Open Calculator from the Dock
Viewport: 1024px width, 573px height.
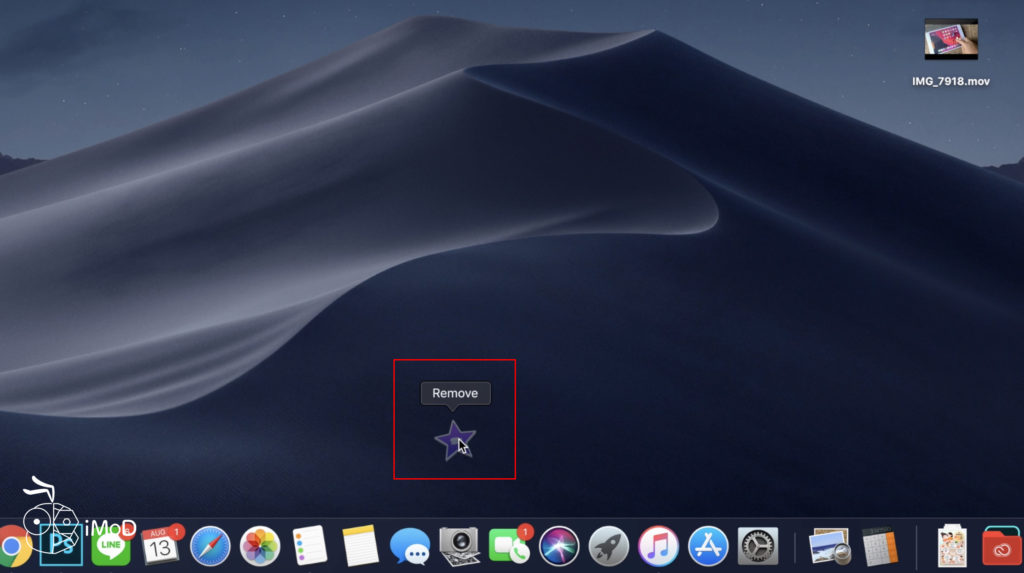click(880, 546)
